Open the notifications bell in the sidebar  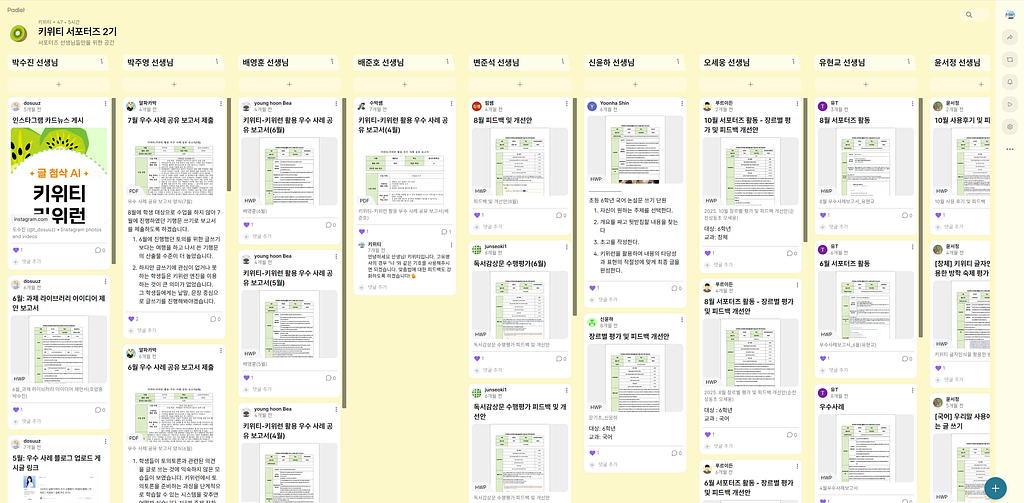coord(1010,82)
